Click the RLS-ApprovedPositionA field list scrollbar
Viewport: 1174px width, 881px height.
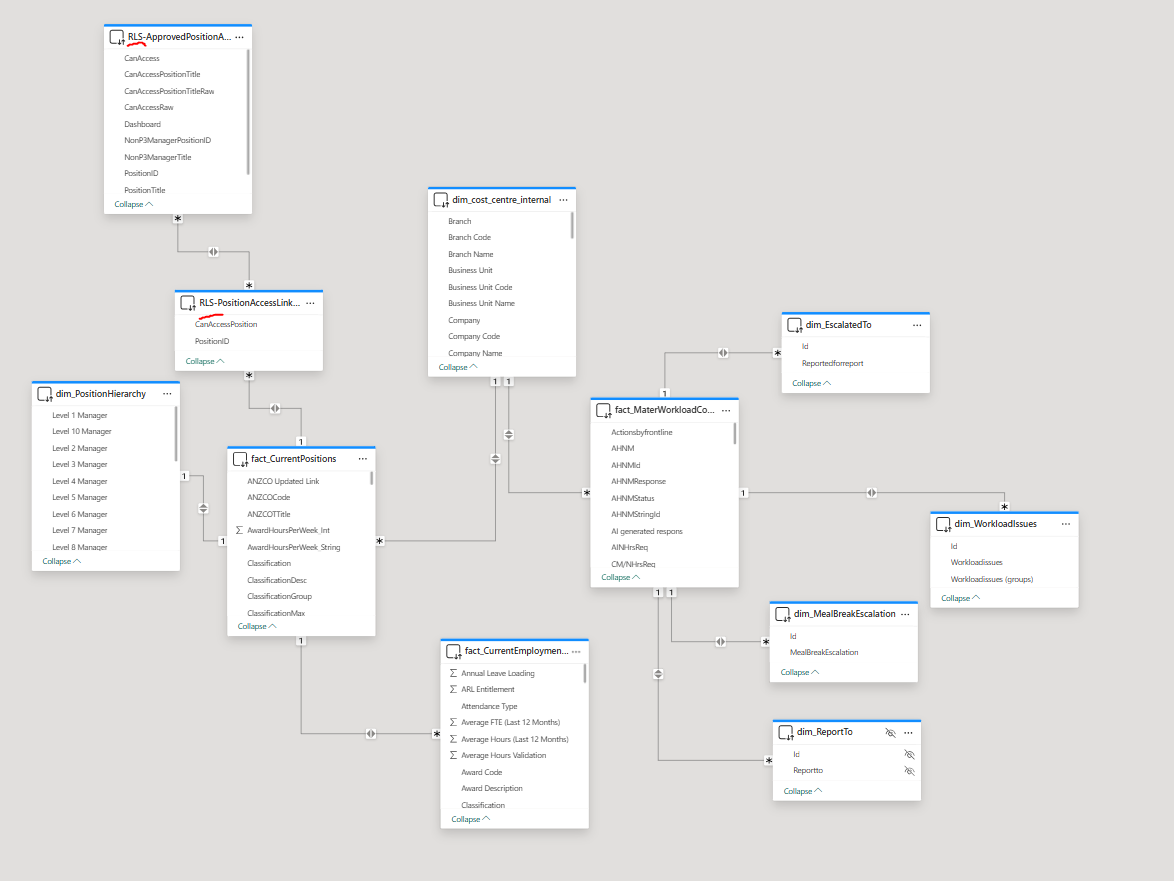coord(248,112)
